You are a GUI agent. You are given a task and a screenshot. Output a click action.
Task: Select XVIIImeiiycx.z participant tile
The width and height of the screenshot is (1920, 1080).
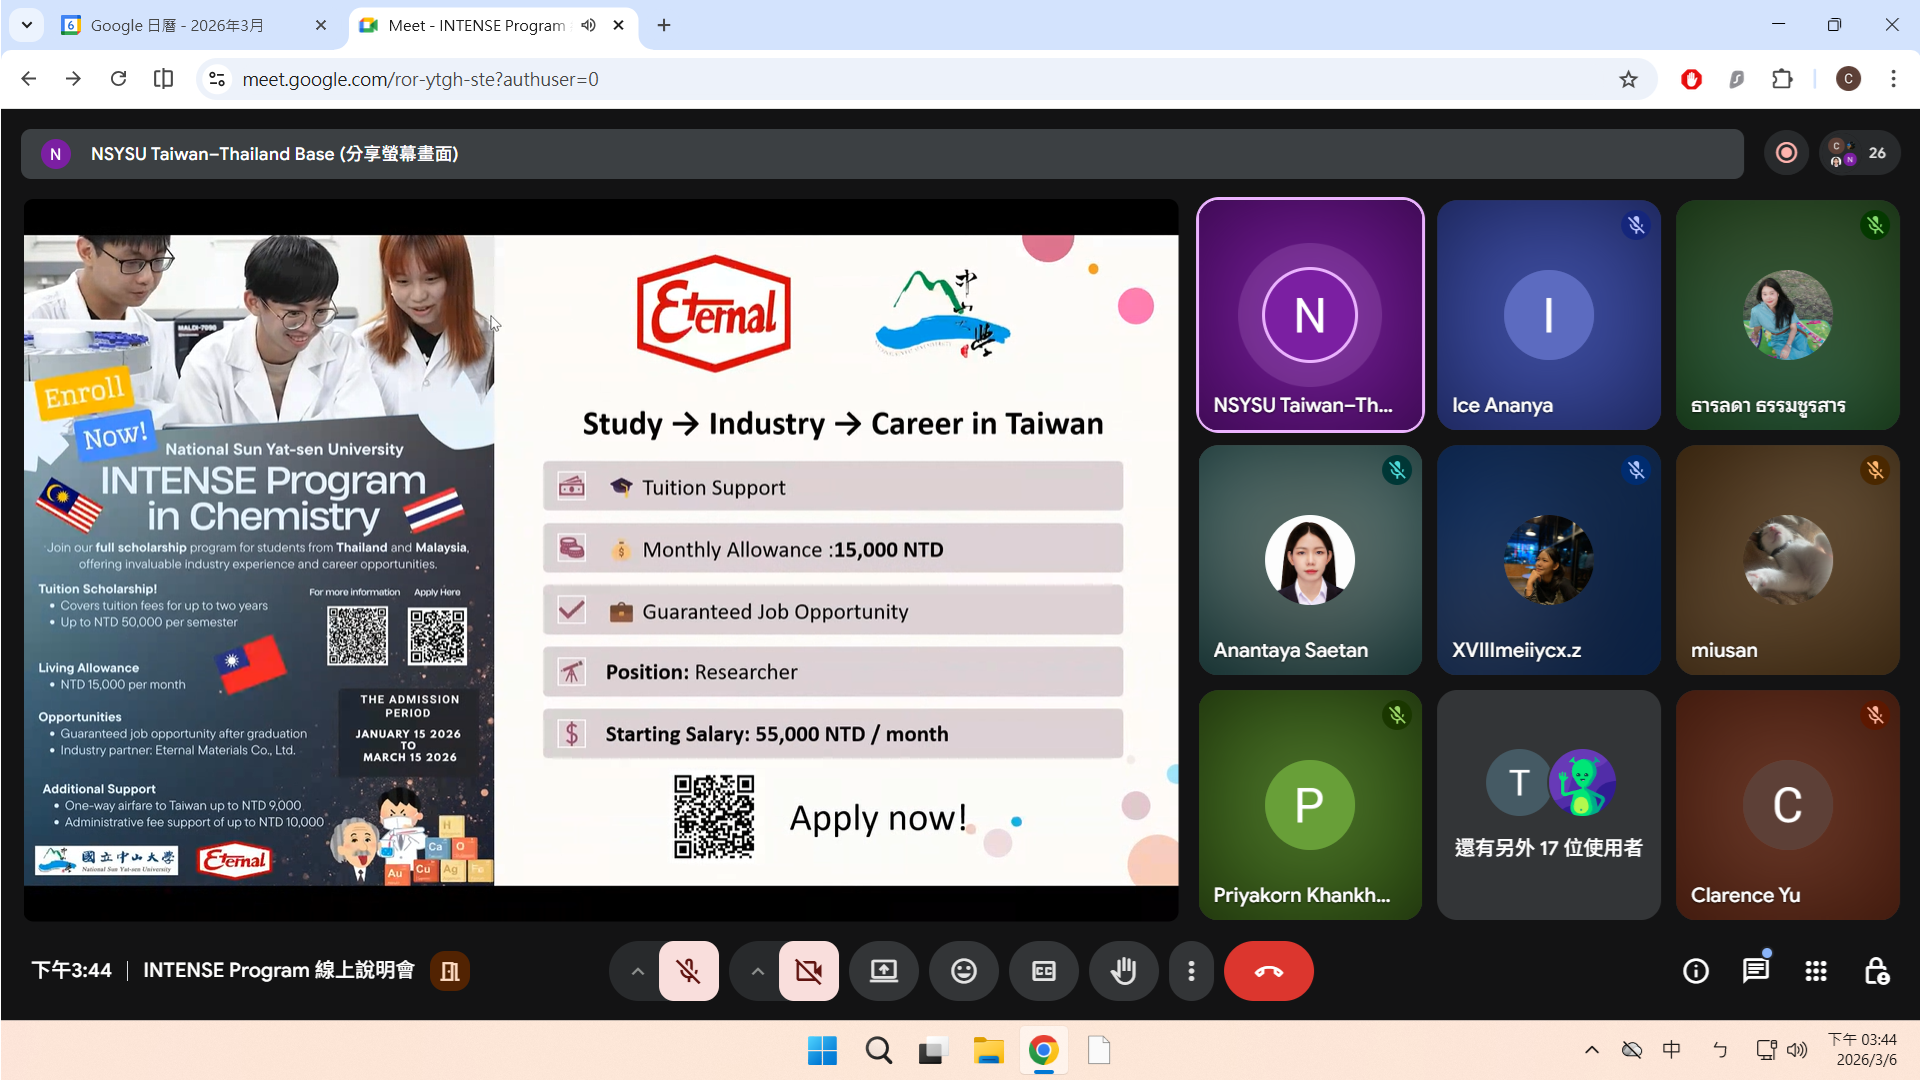(x=1549, y=560)
